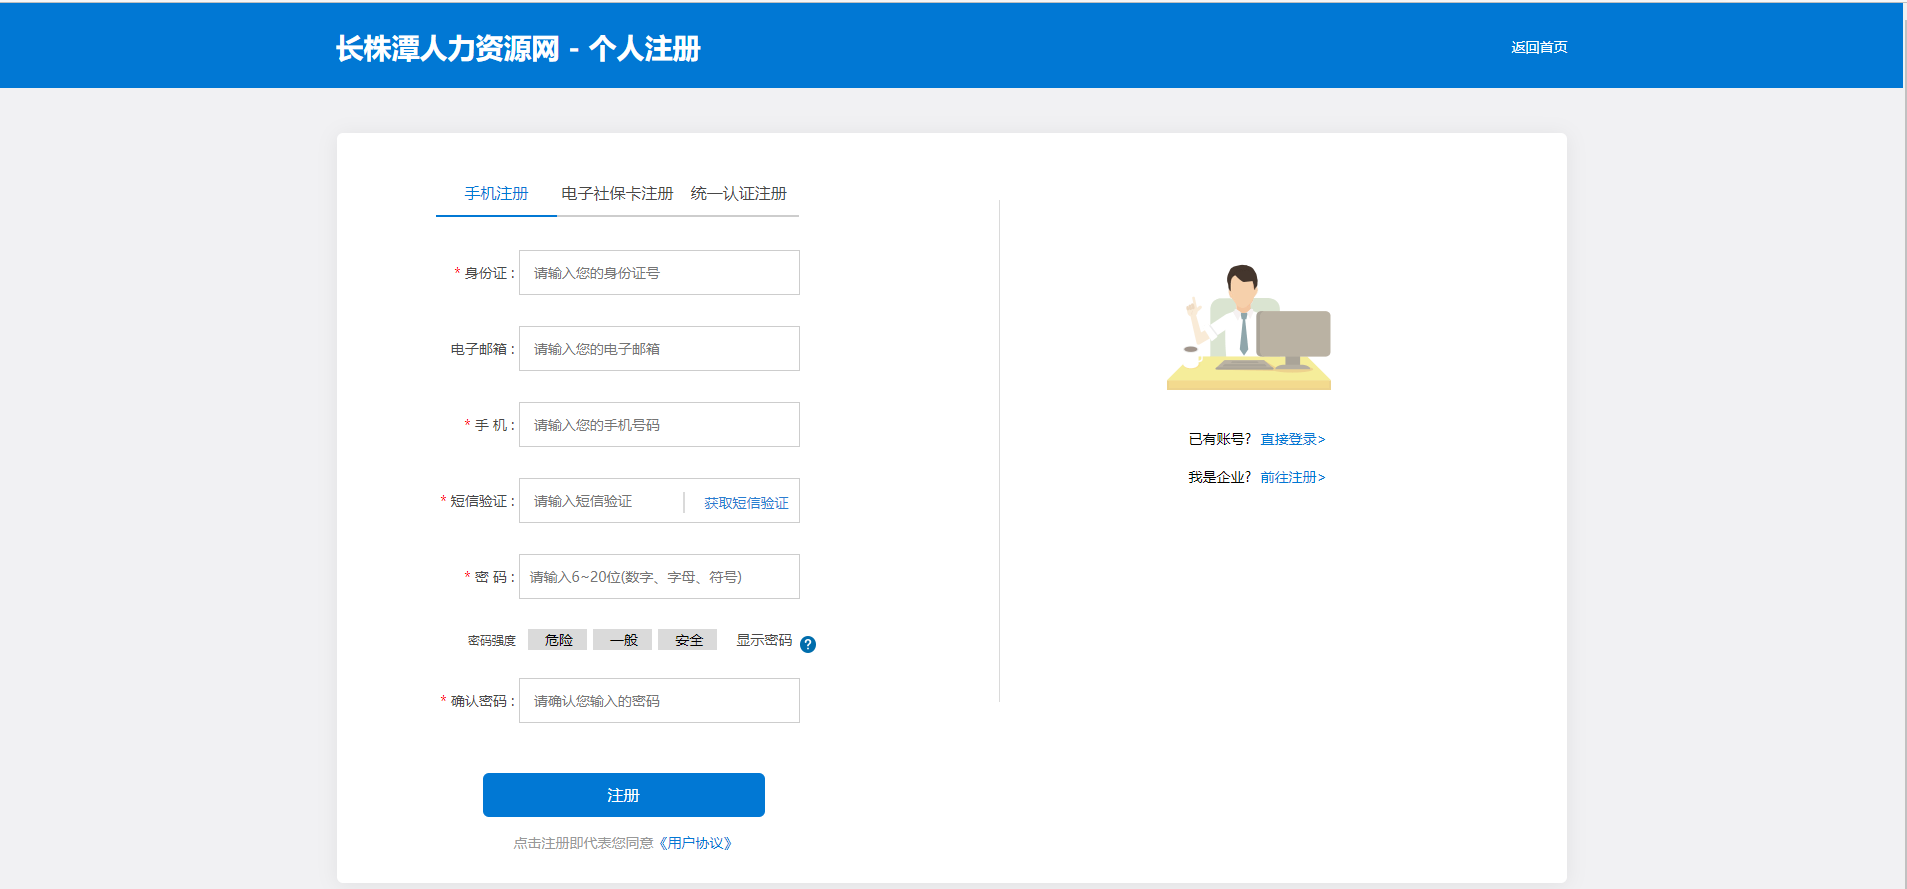Screen dimensions: 1907x889
Task: Open the 《用户协议》 user agreement link
Action: click(x=696, y=843)
